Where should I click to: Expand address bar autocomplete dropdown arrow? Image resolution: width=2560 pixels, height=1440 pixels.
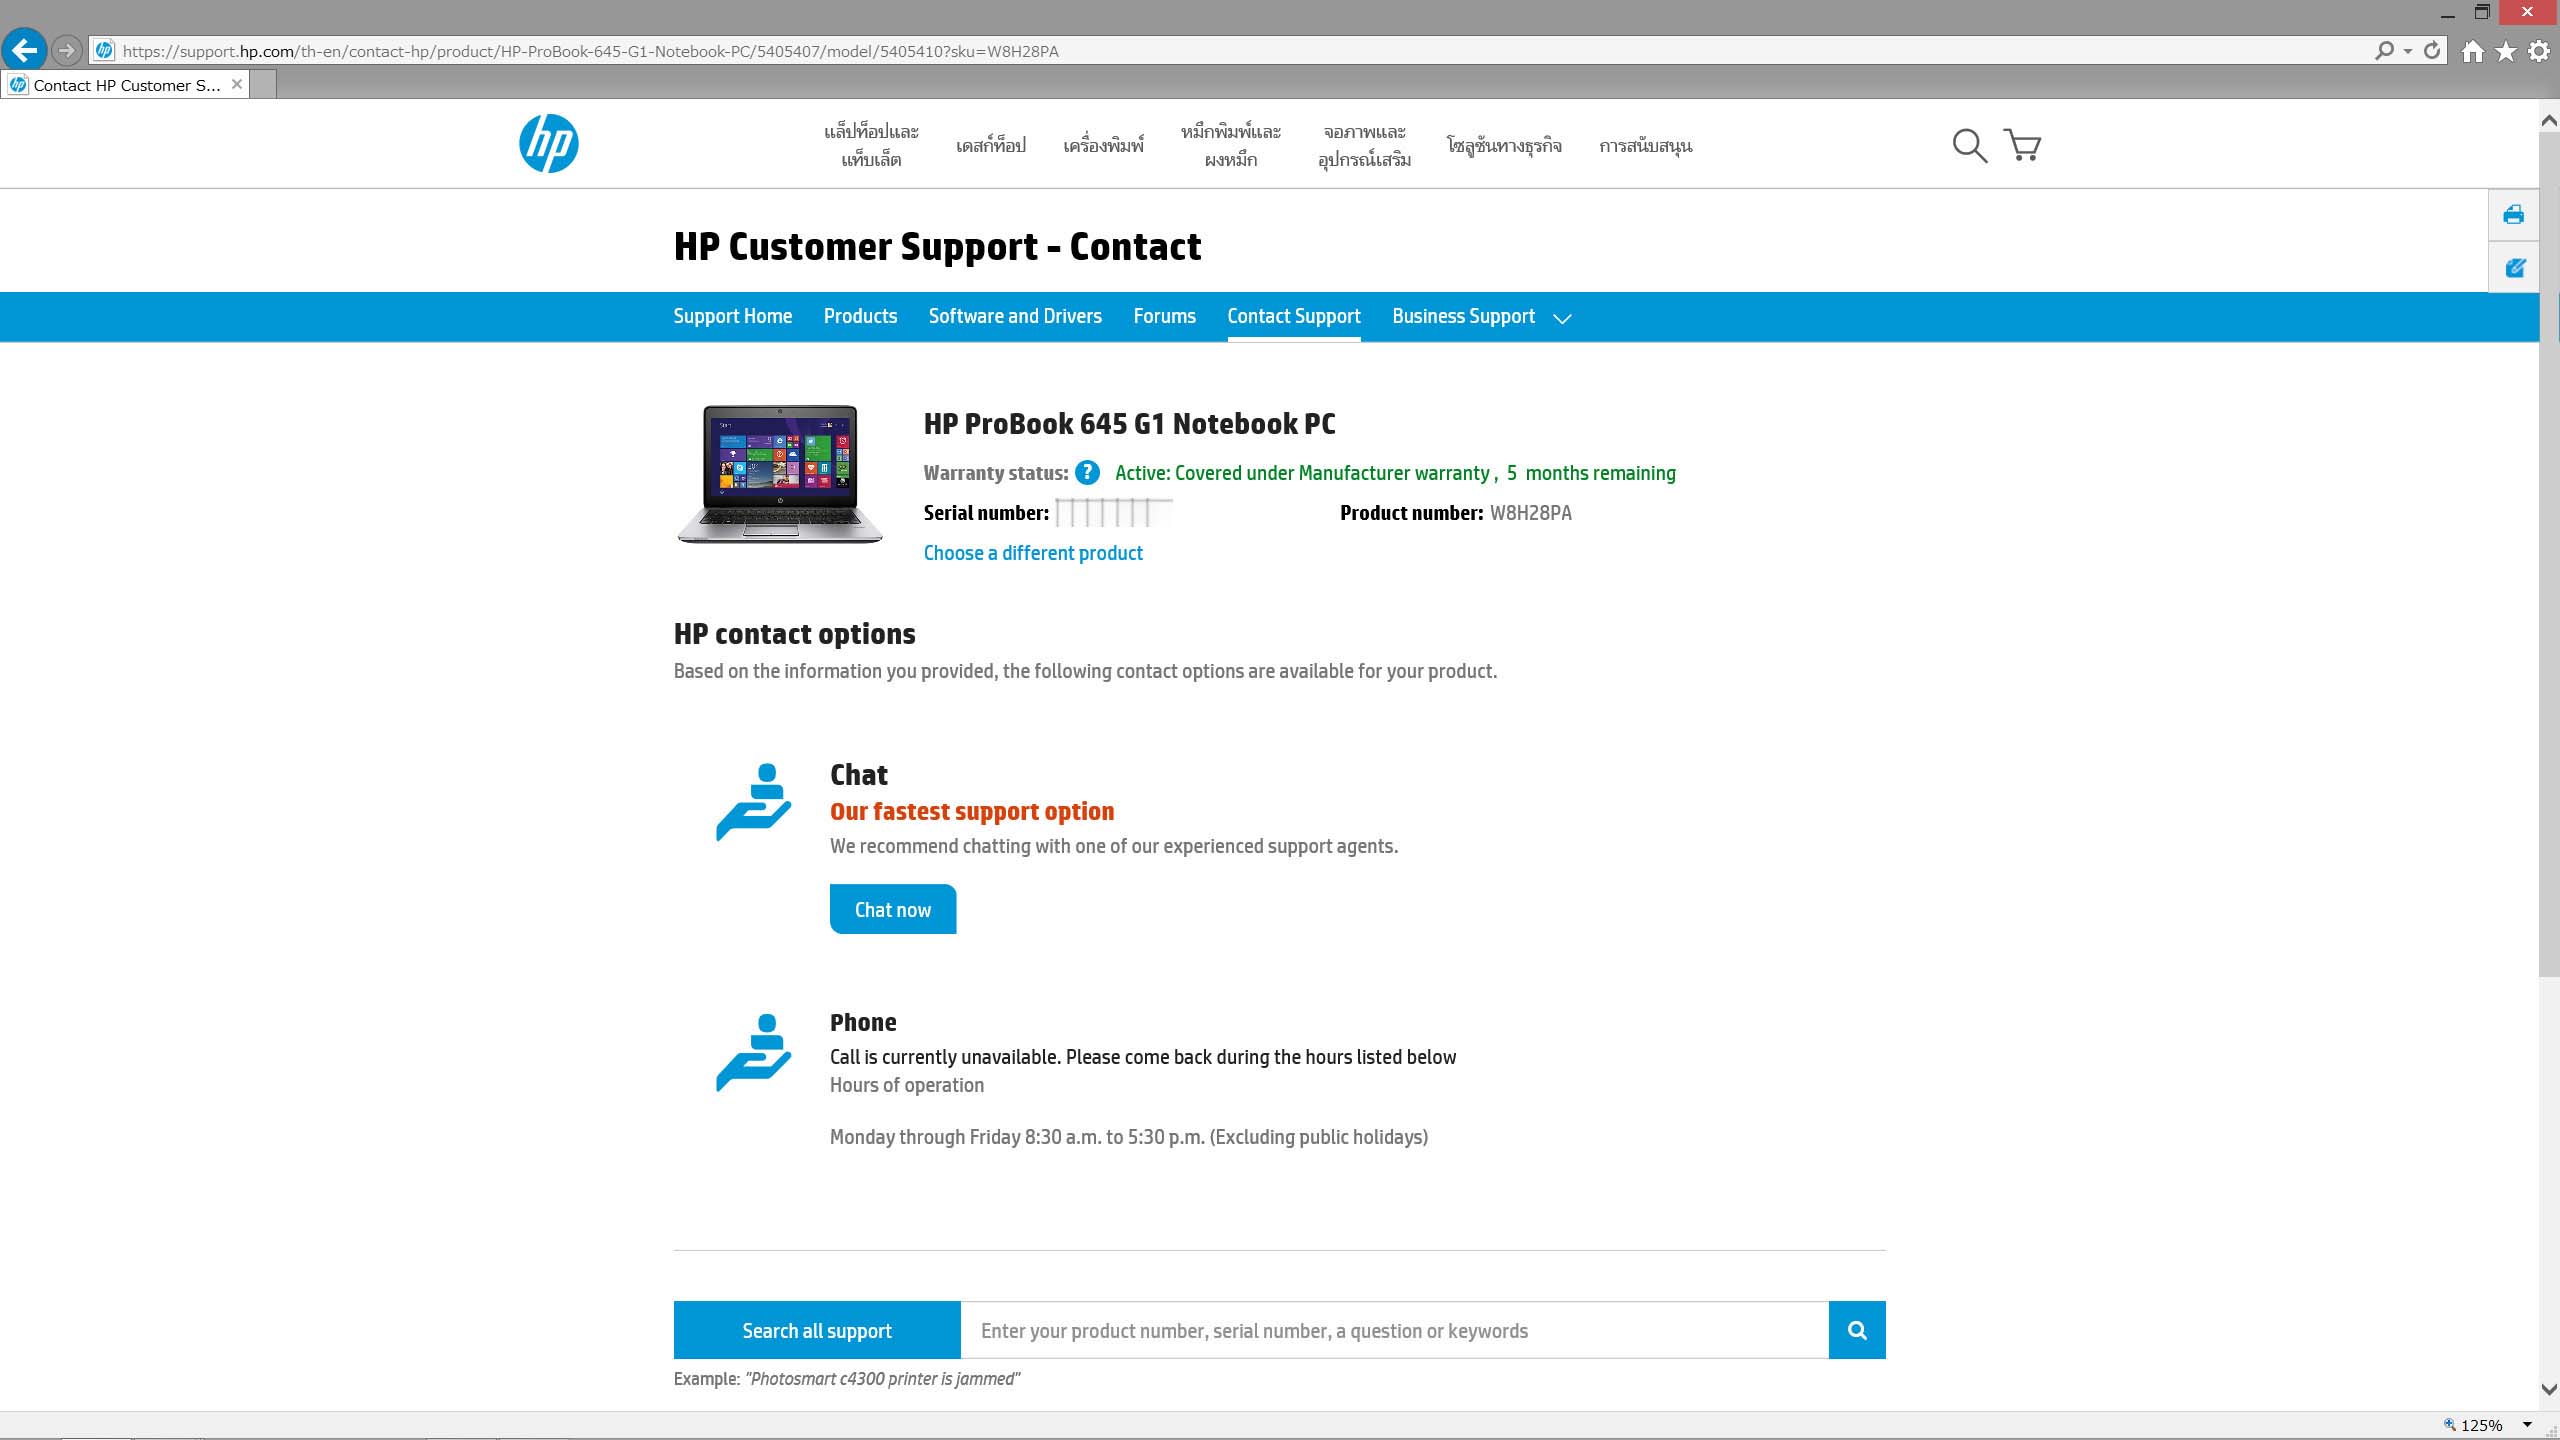coord(2408,51)
